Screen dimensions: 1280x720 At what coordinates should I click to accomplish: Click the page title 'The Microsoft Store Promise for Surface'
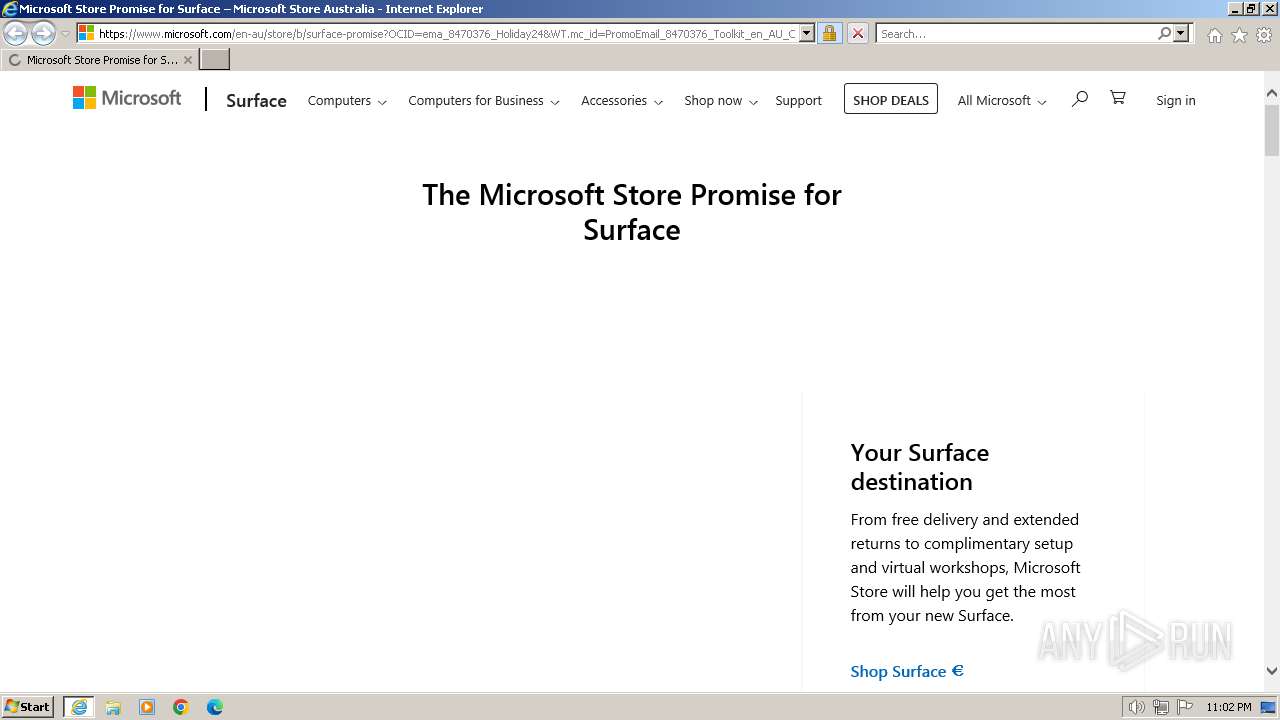click(x=632, y=212)
